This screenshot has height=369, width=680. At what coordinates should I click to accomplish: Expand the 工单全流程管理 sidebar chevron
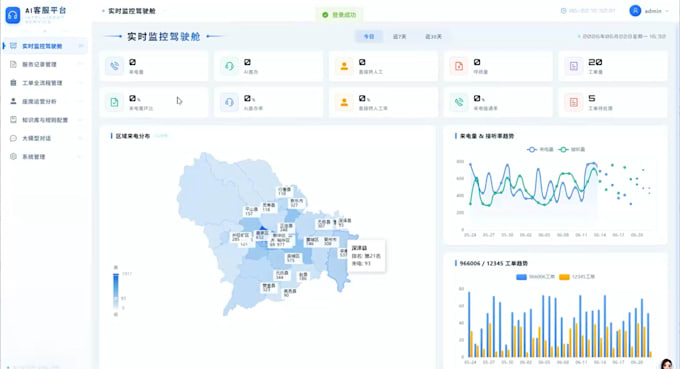[81, 83]
